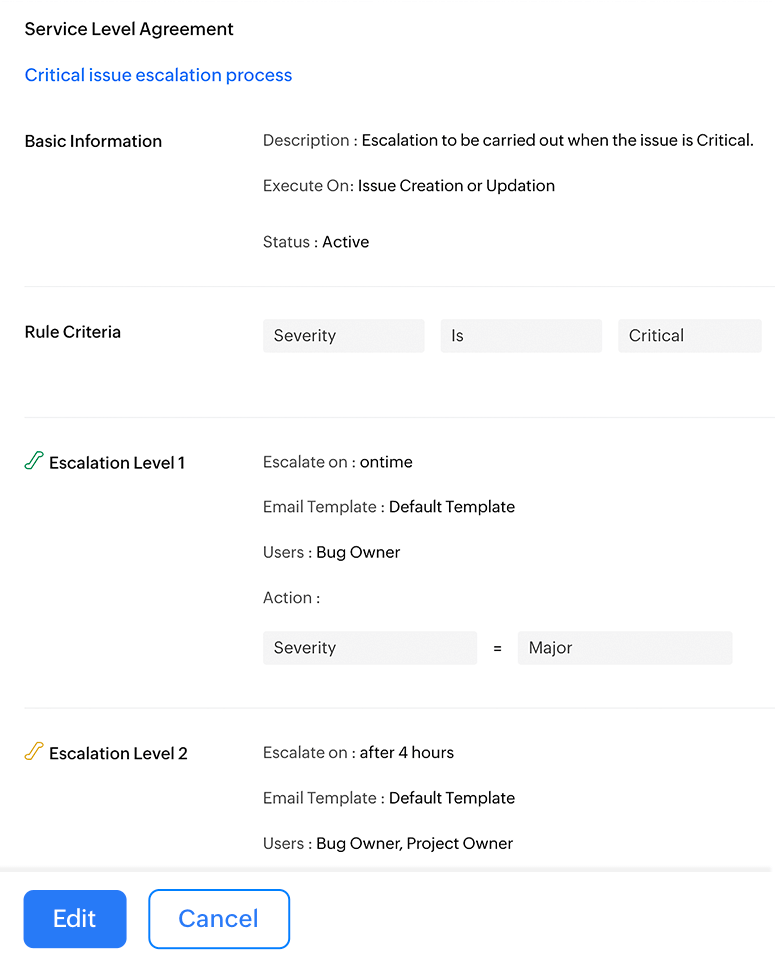The image size is (775, 972).
Task: Click the yellow Escalation Level 2 icon
Action: pos(34,751)
